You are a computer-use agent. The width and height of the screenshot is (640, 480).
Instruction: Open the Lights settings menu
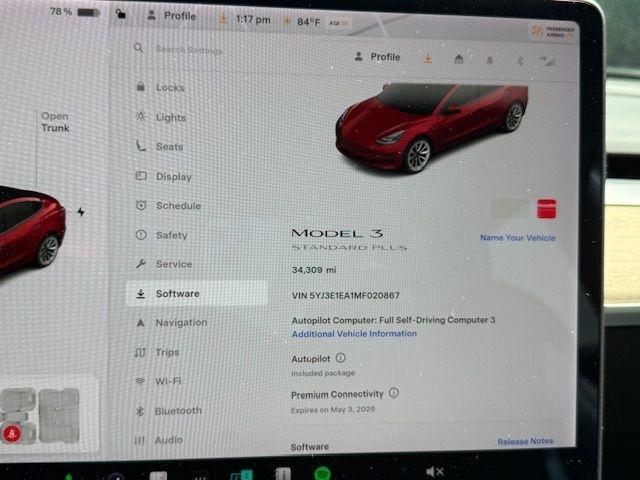(x=171, y=118)
